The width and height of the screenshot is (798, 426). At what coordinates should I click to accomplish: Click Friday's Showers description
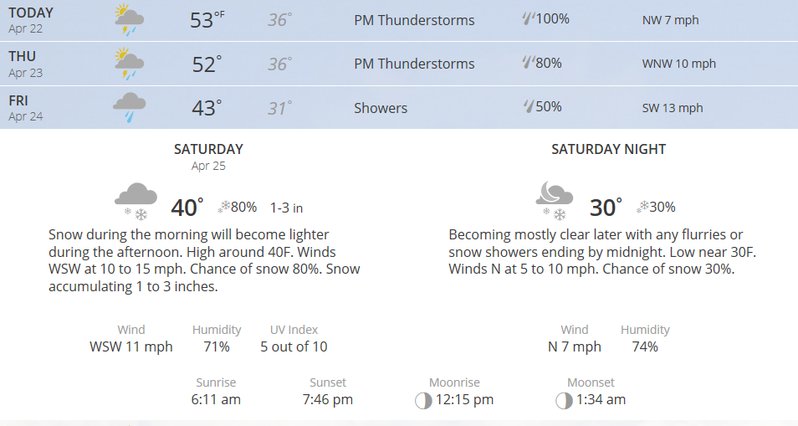[381, 108]
